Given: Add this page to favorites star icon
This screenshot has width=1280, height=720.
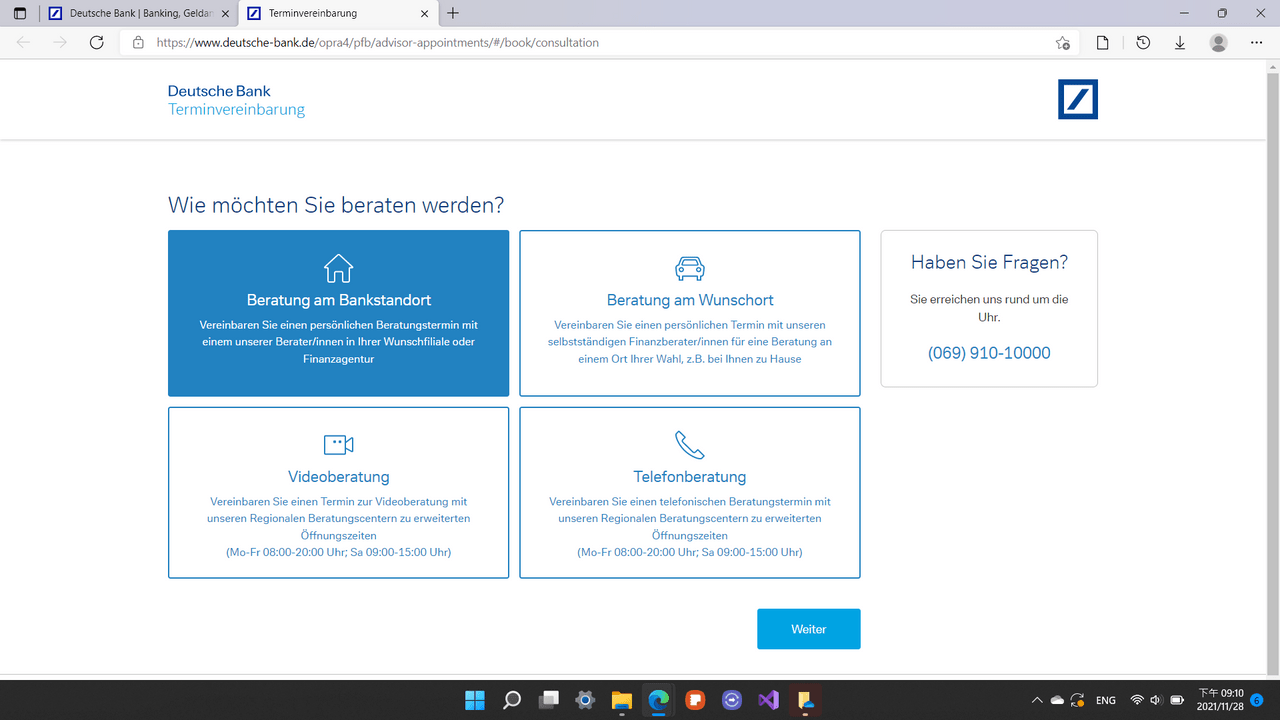Looking at the screenshot, I should point(1062,43).
